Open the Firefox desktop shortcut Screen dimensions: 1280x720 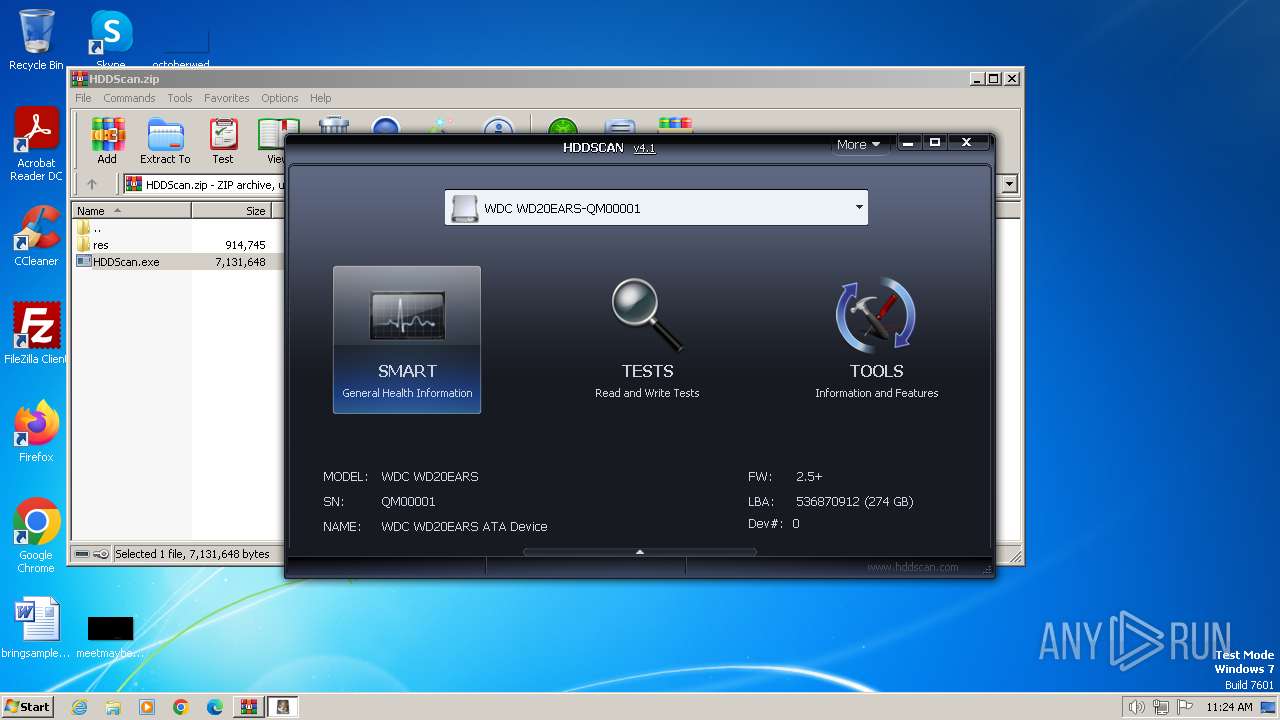[36, 432]
